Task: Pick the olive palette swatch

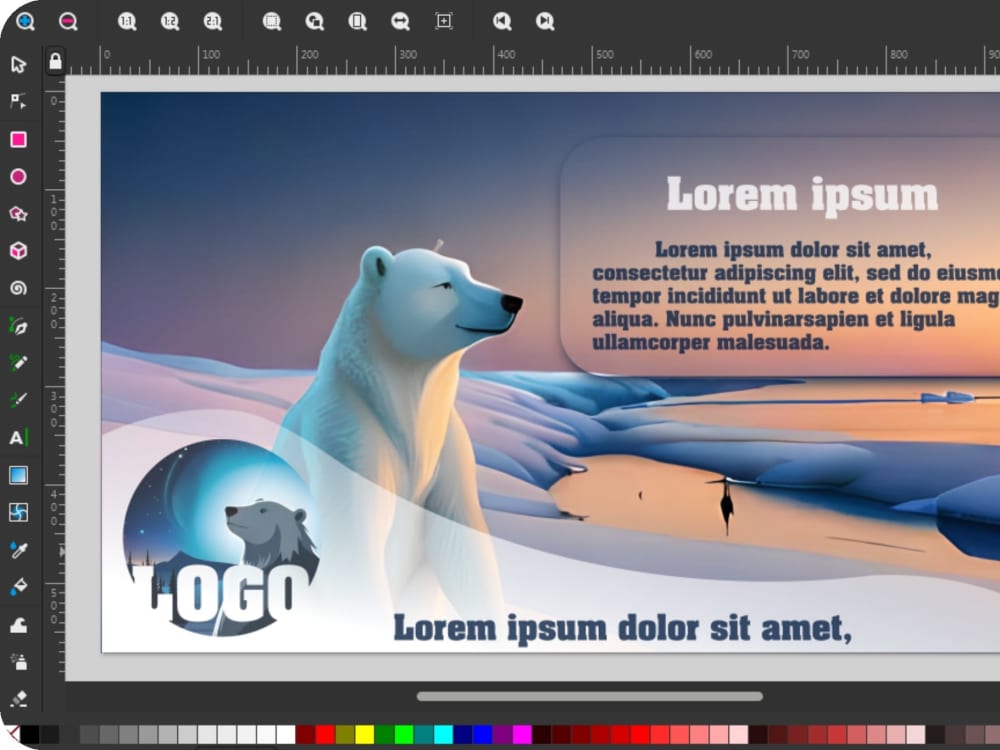Action: pos(345,735)
